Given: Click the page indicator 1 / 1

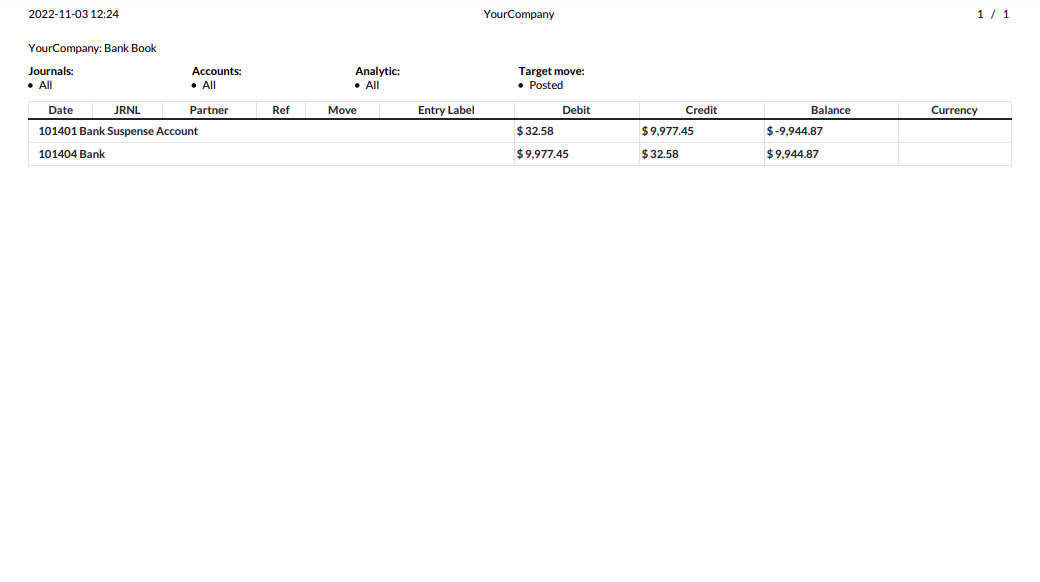Looking at the screenshot, I should (x=993, y=14).
